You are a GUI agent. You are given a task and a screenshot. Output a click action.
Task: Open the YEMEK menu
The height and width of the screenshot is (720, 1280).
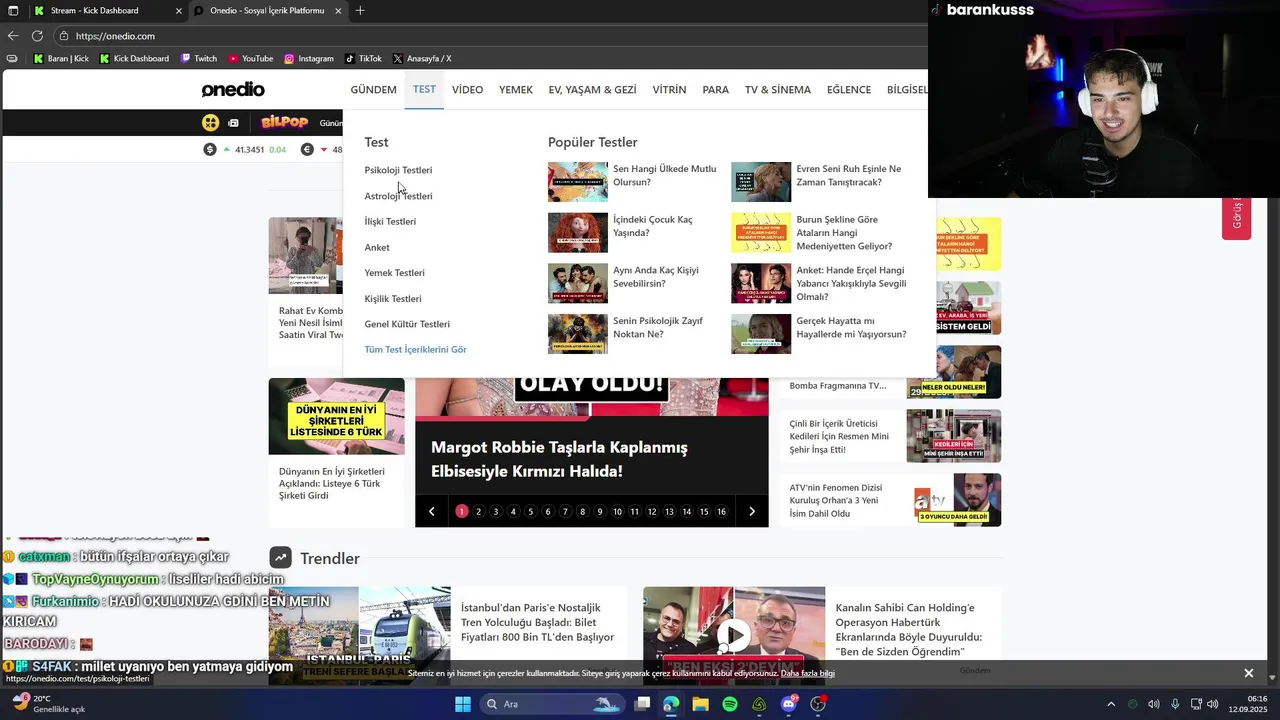516,90
